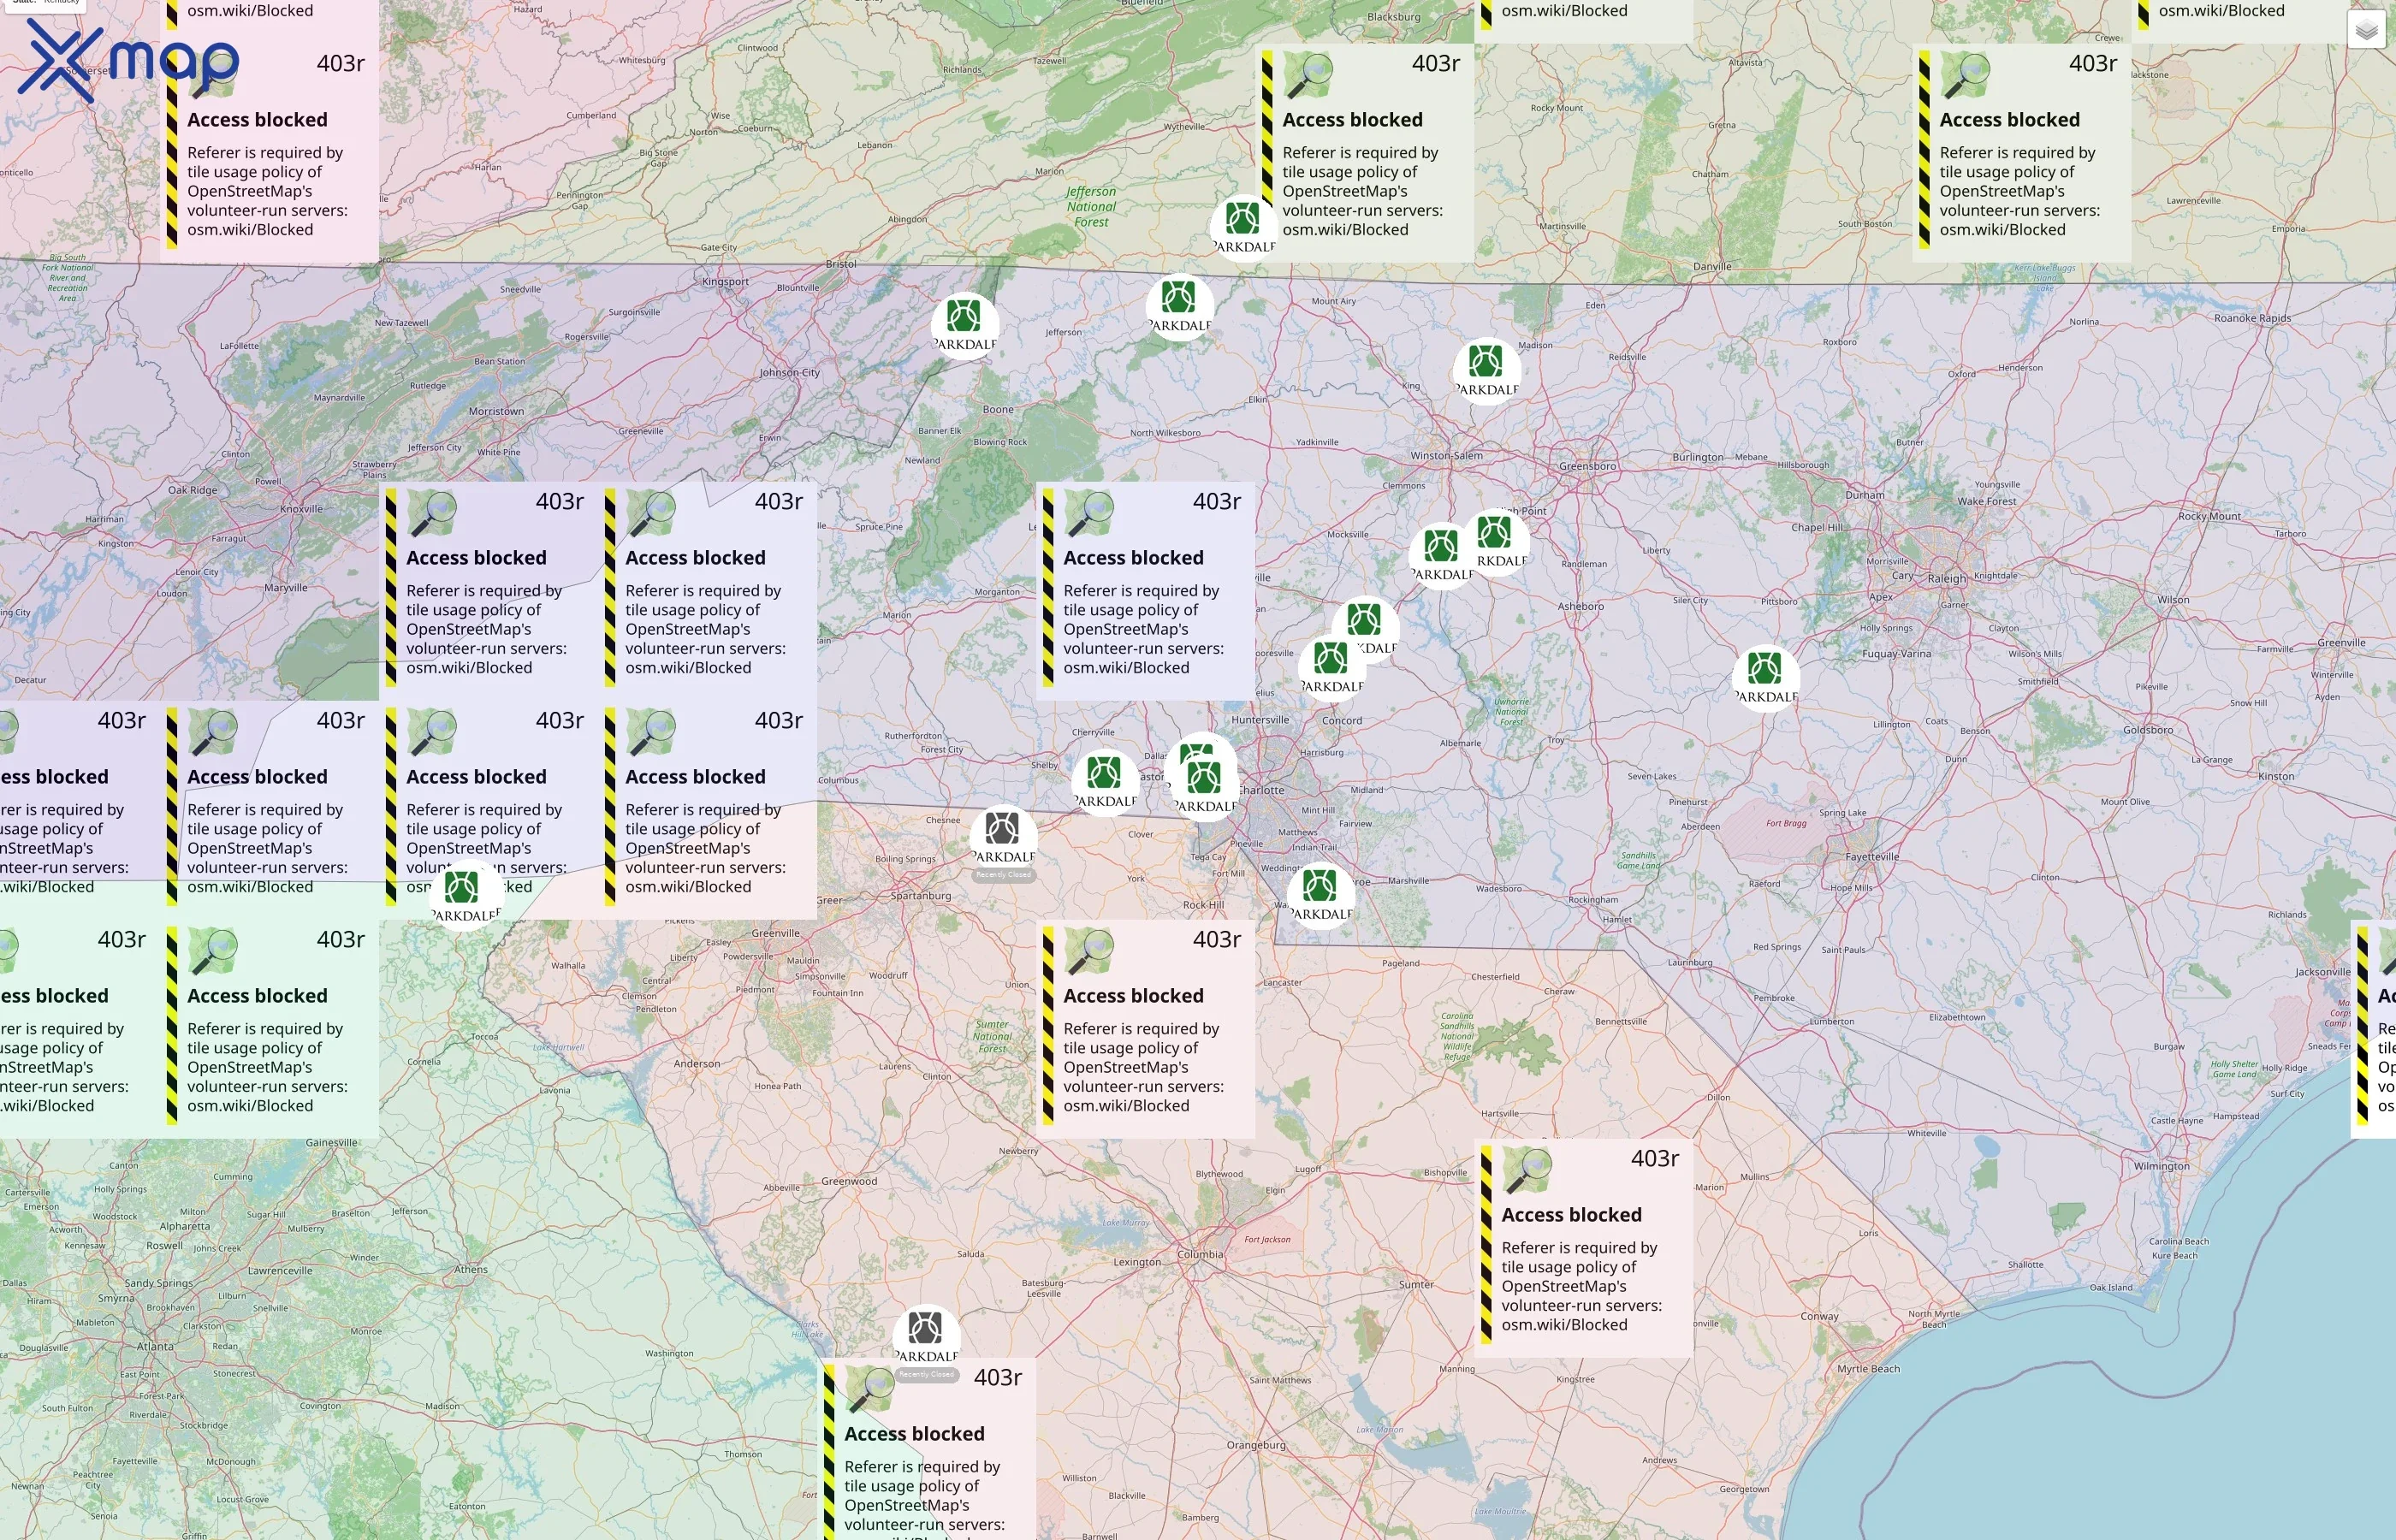Click the Oak Ridge city label
This screenshot has width=2396, height=1540.
point(192,490)
